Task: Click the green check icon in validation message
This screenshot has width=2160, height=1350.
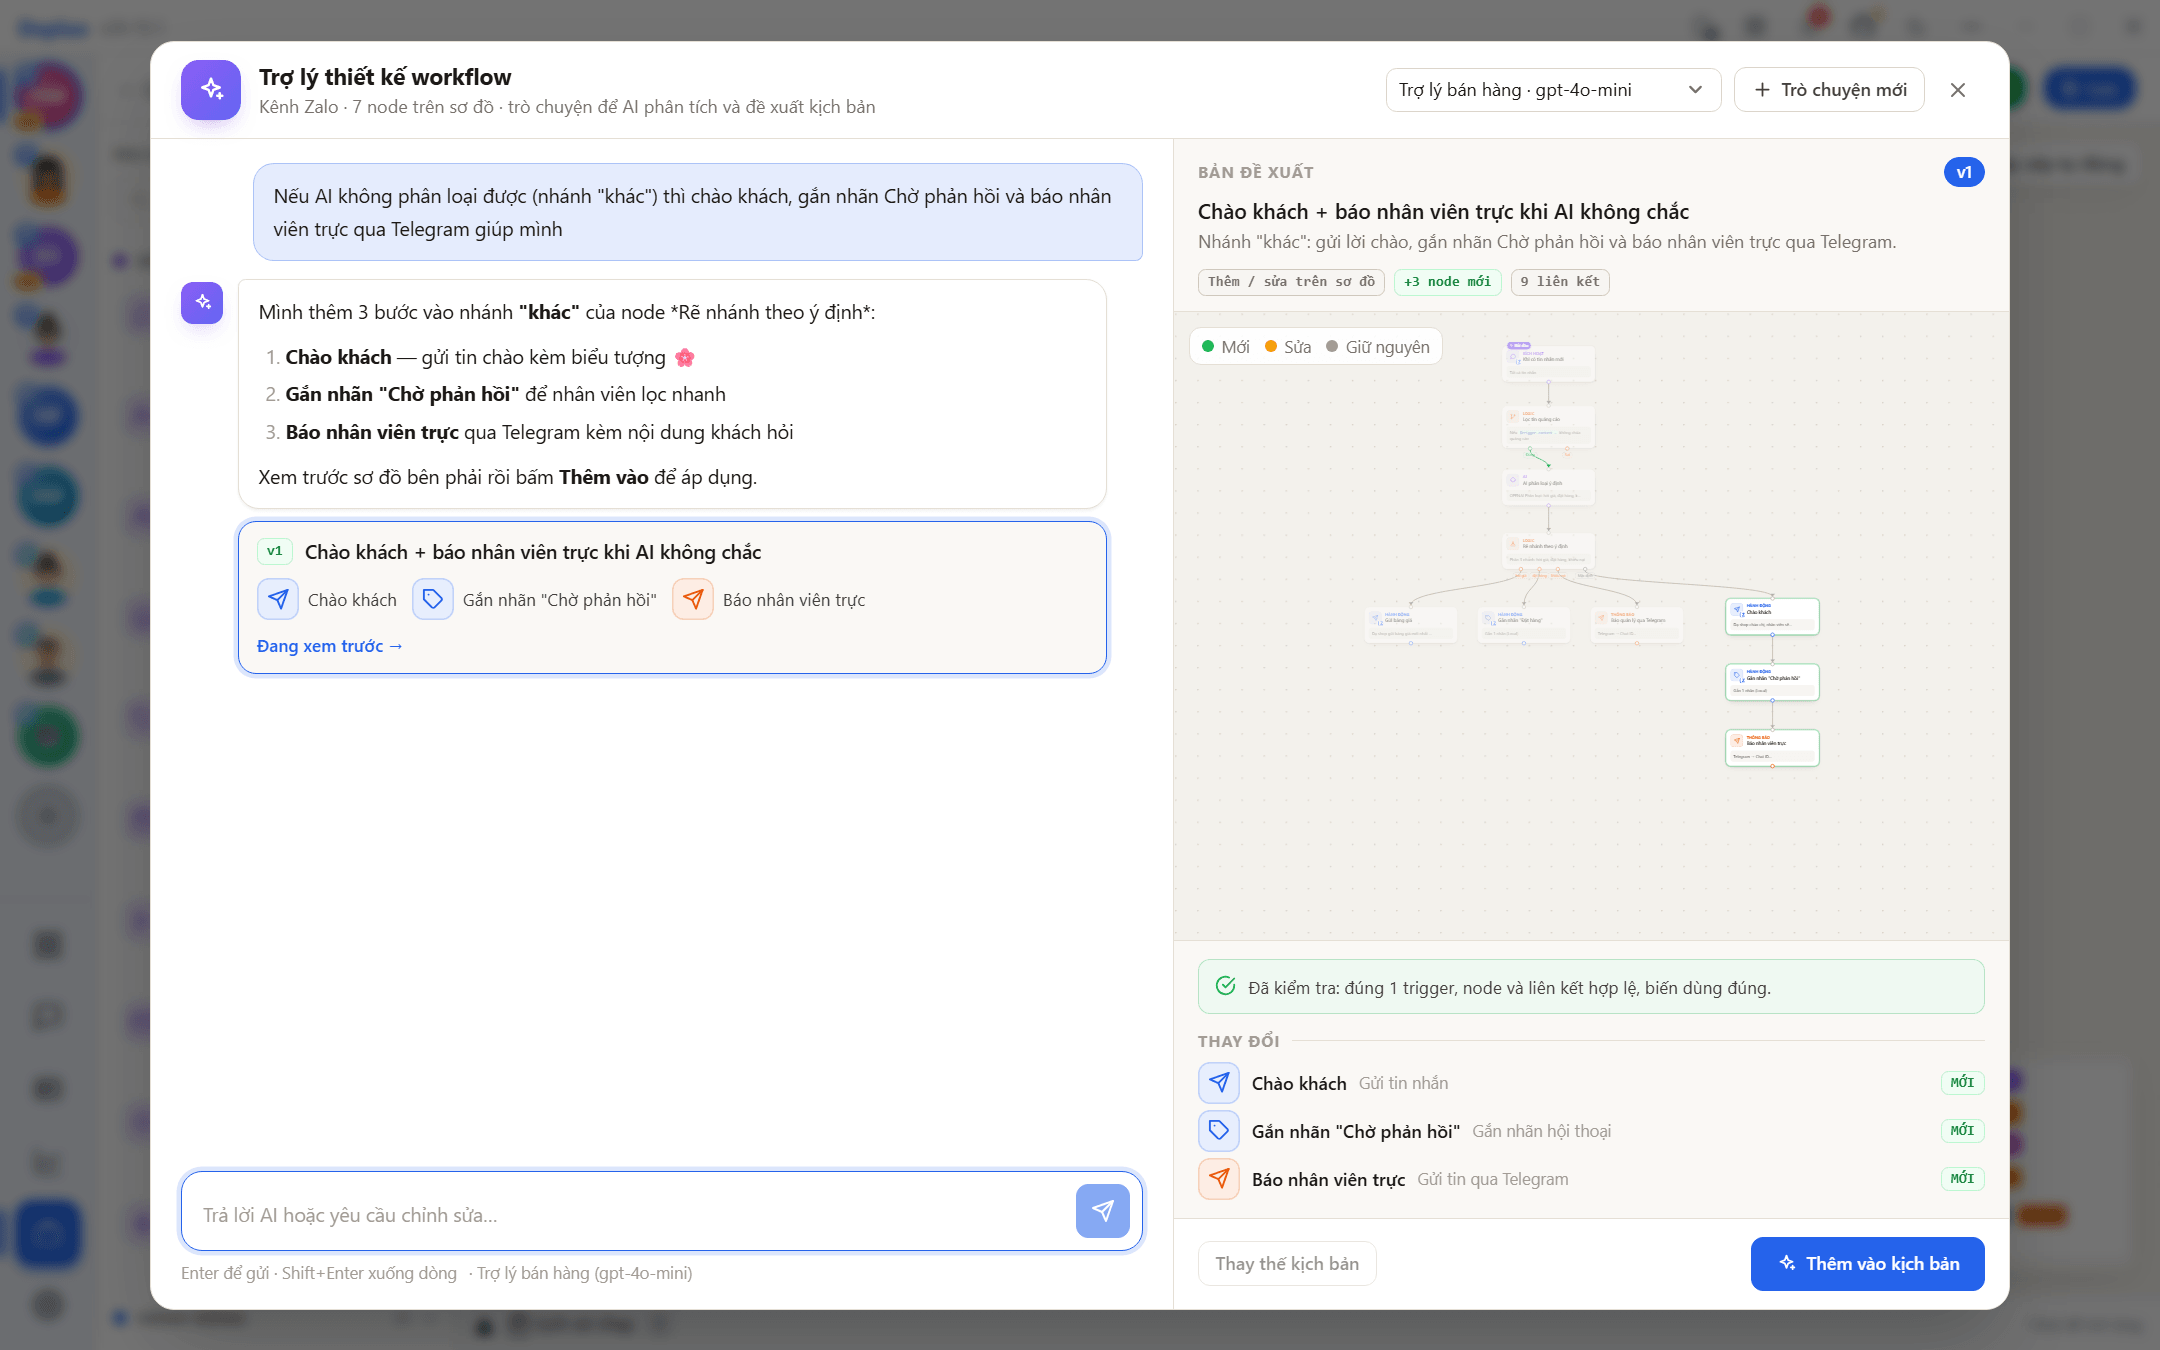Action: [1225, 986]
